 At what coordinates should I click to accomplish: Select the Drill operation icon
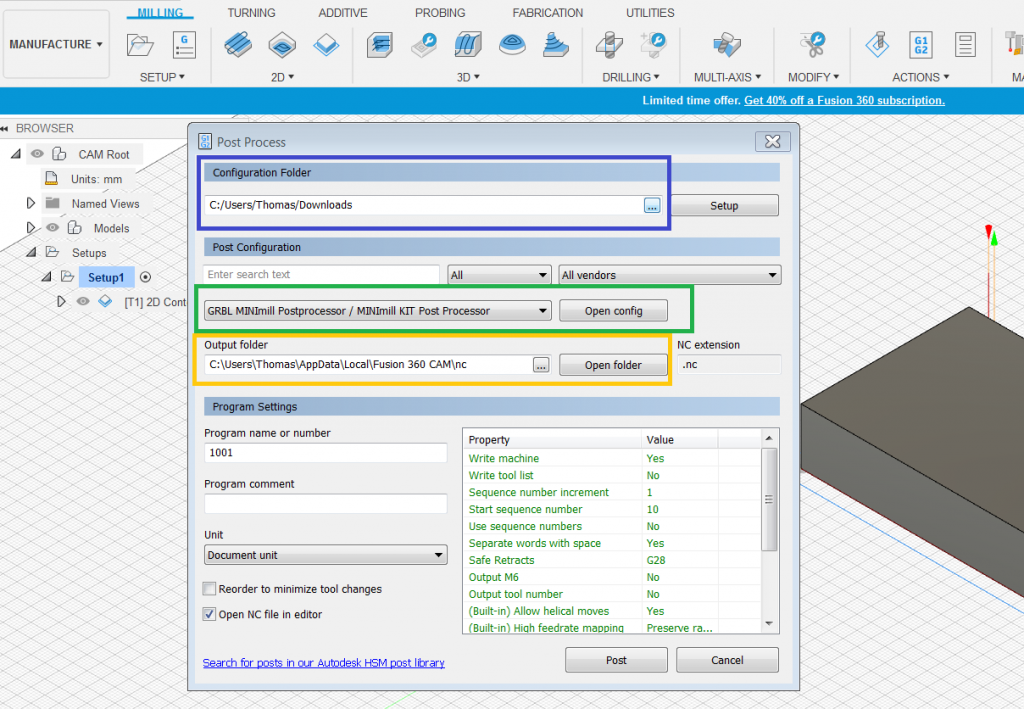609,45
